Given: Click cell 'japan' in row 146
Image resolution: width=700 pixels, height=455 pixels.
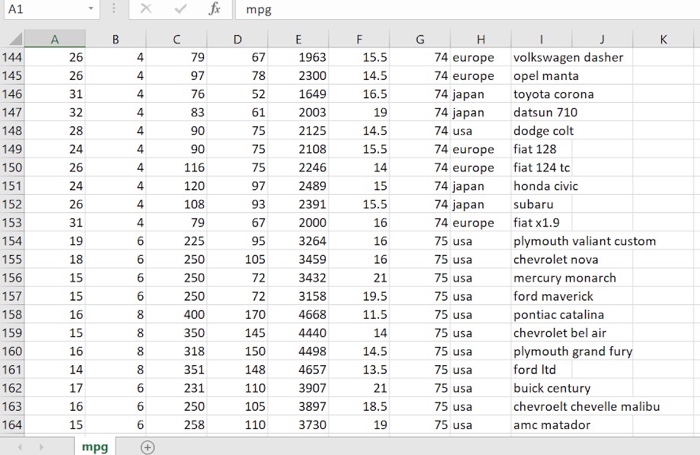Looking at the screenshot, I should pos(481,94).
